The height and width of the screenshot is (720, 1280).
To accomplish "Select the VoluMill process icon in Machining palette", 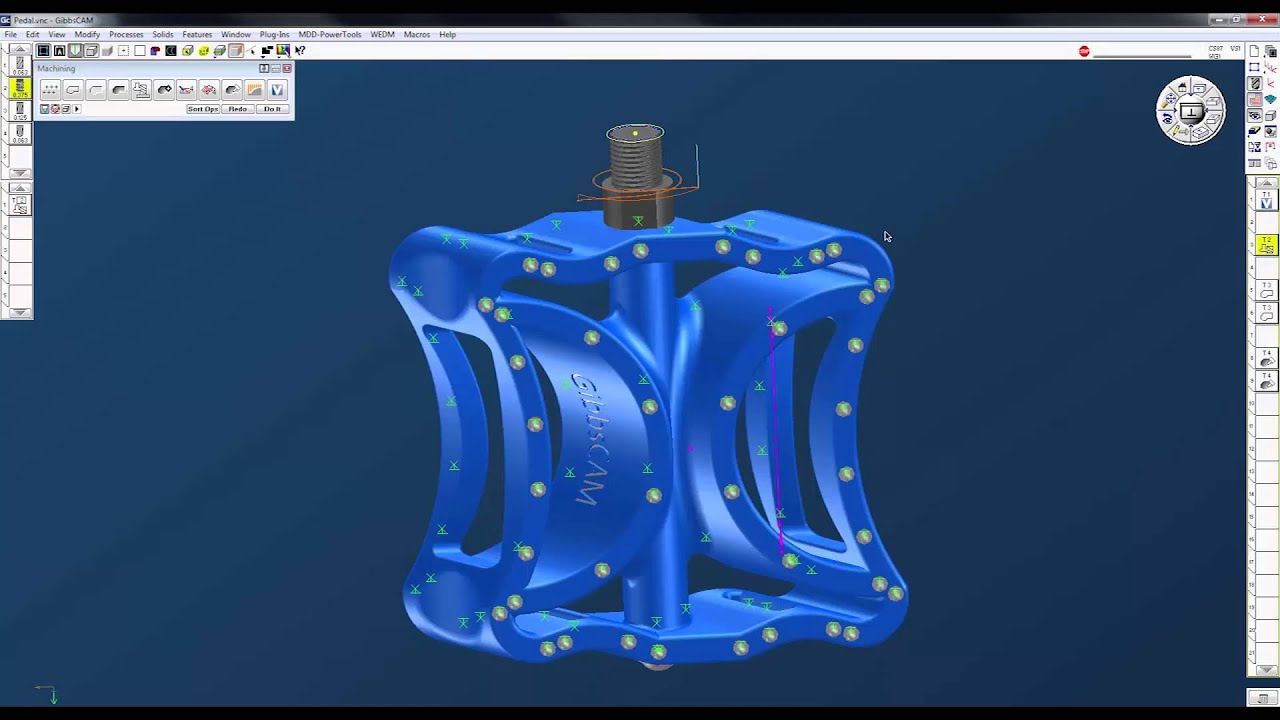I will 277,89.
